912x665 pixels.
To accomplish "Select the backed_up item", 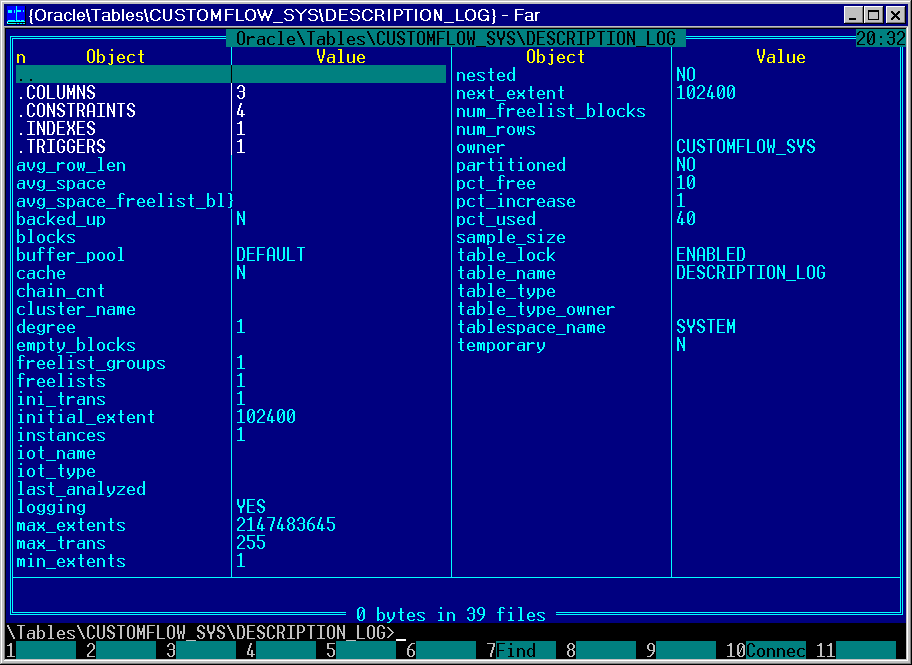I will click(61, 219).
